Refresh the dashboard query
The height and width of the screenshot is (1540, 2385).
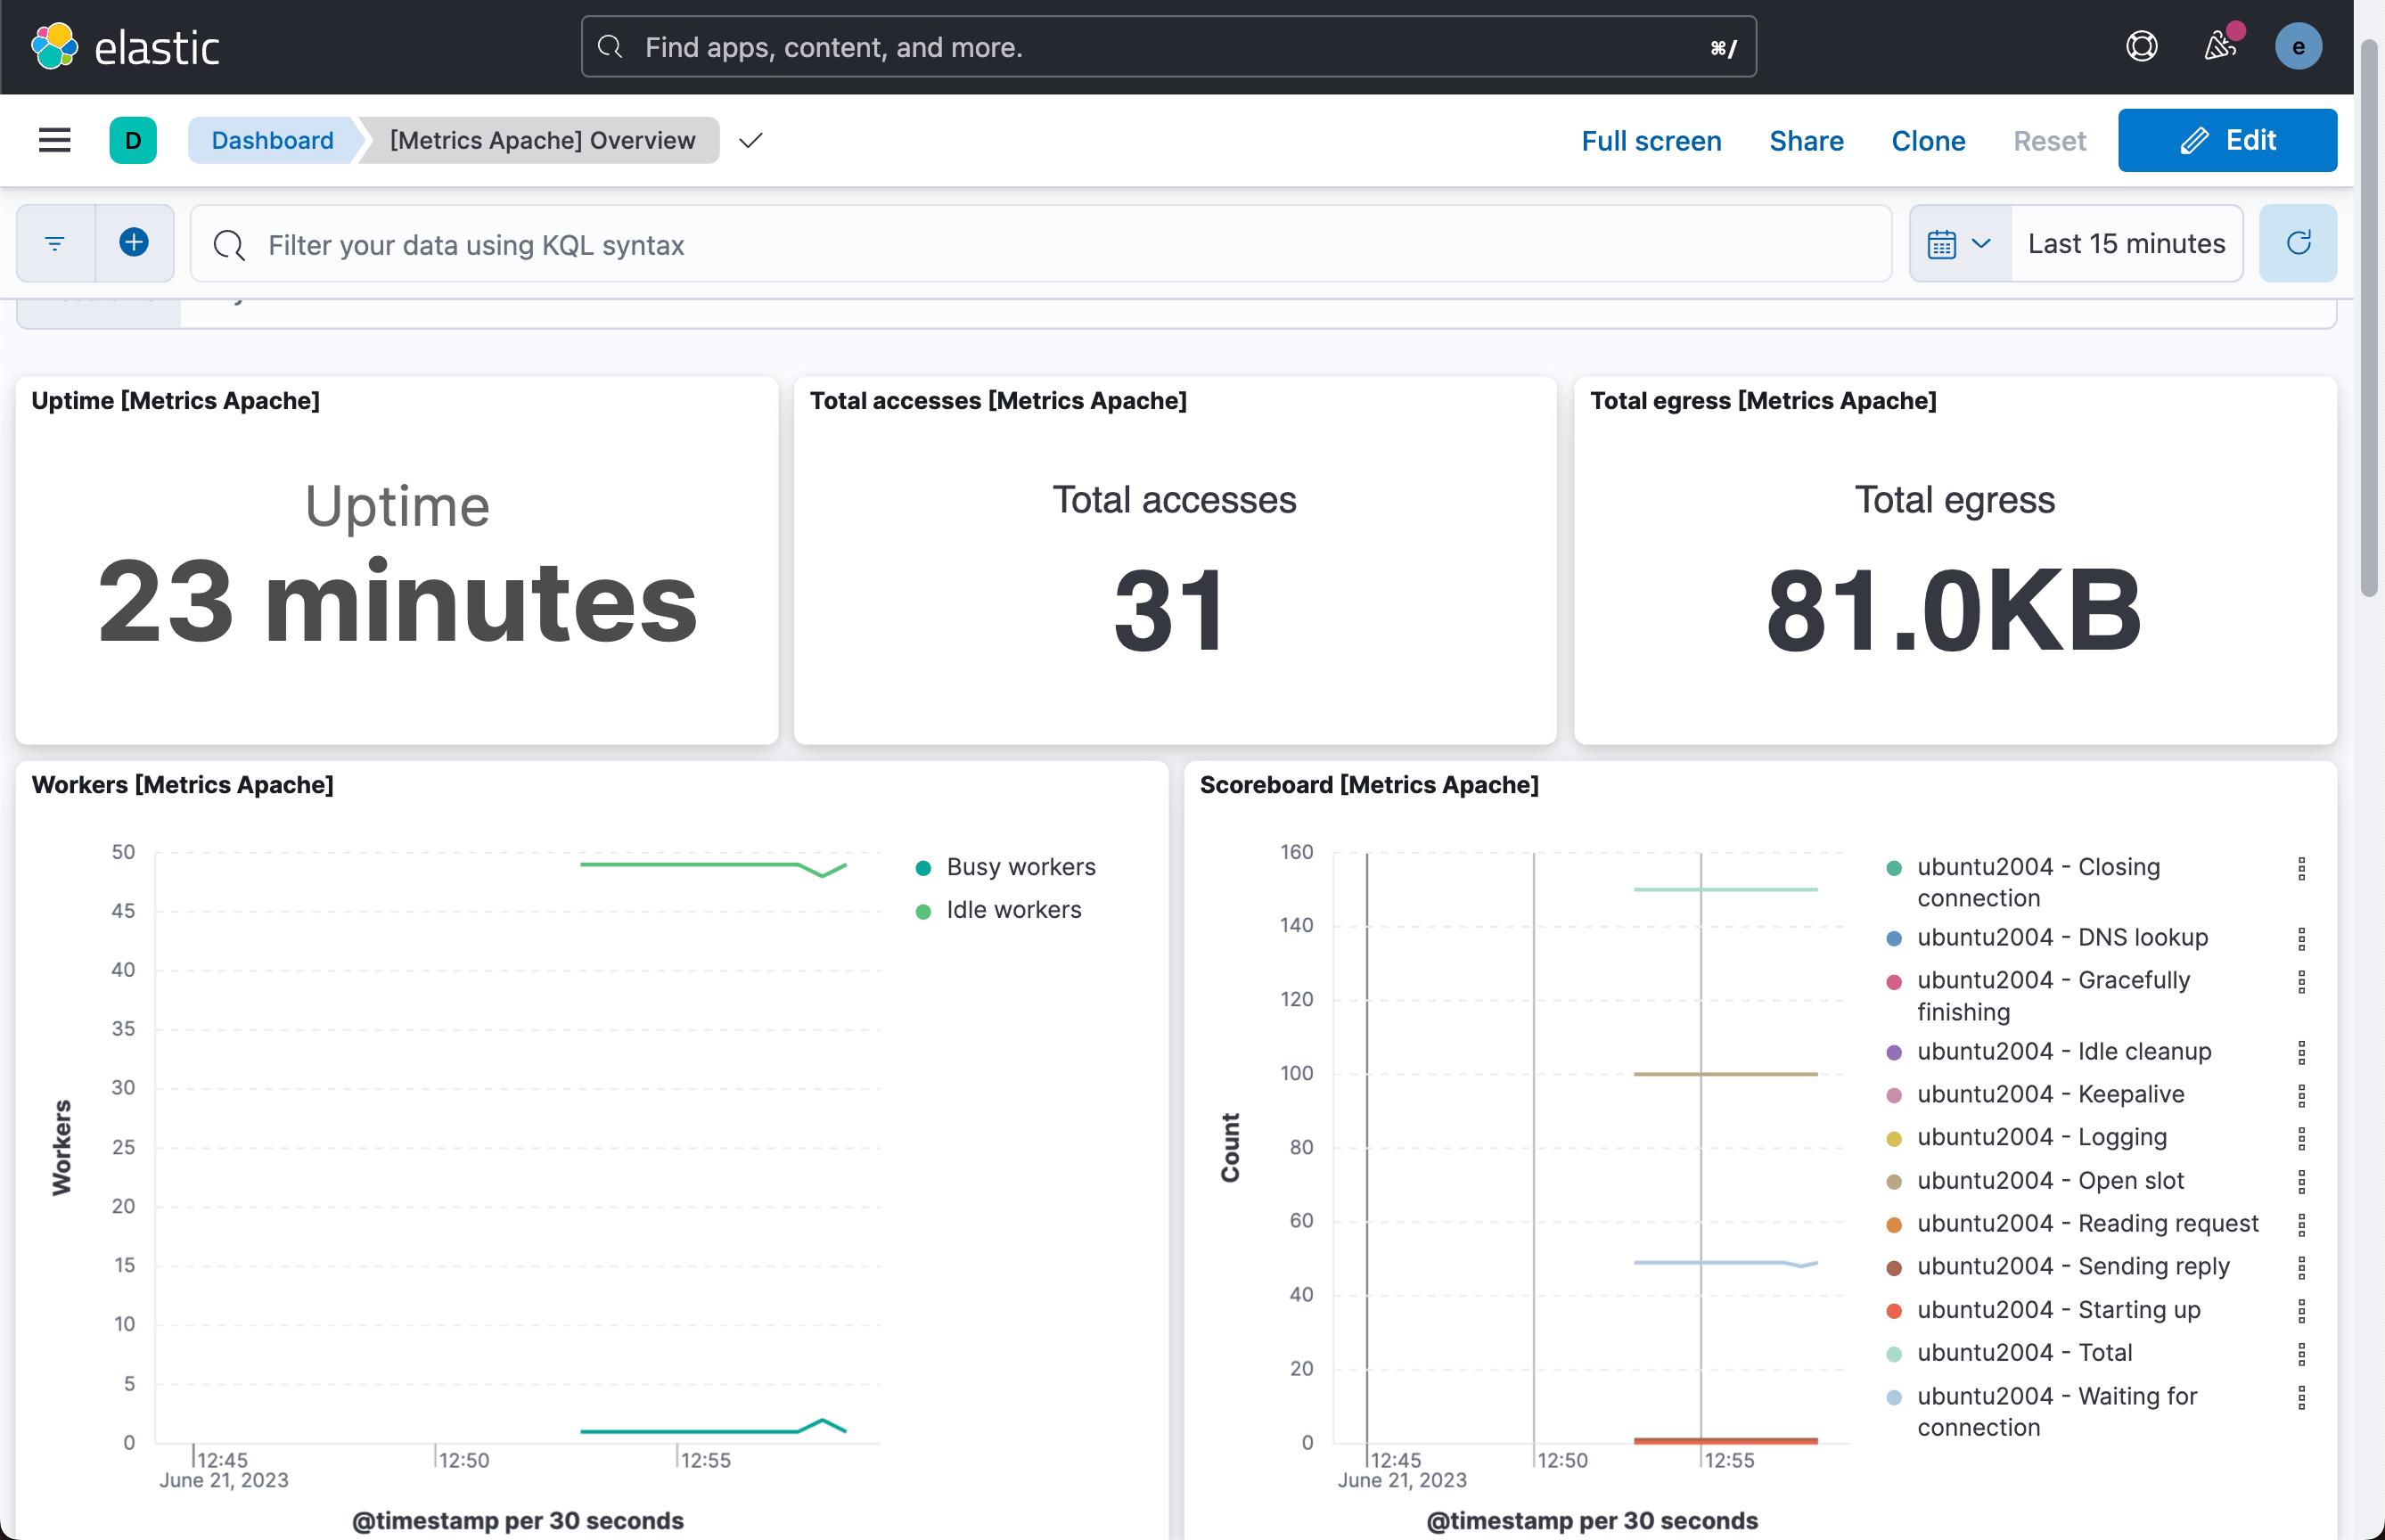(x=2298, y=243)
